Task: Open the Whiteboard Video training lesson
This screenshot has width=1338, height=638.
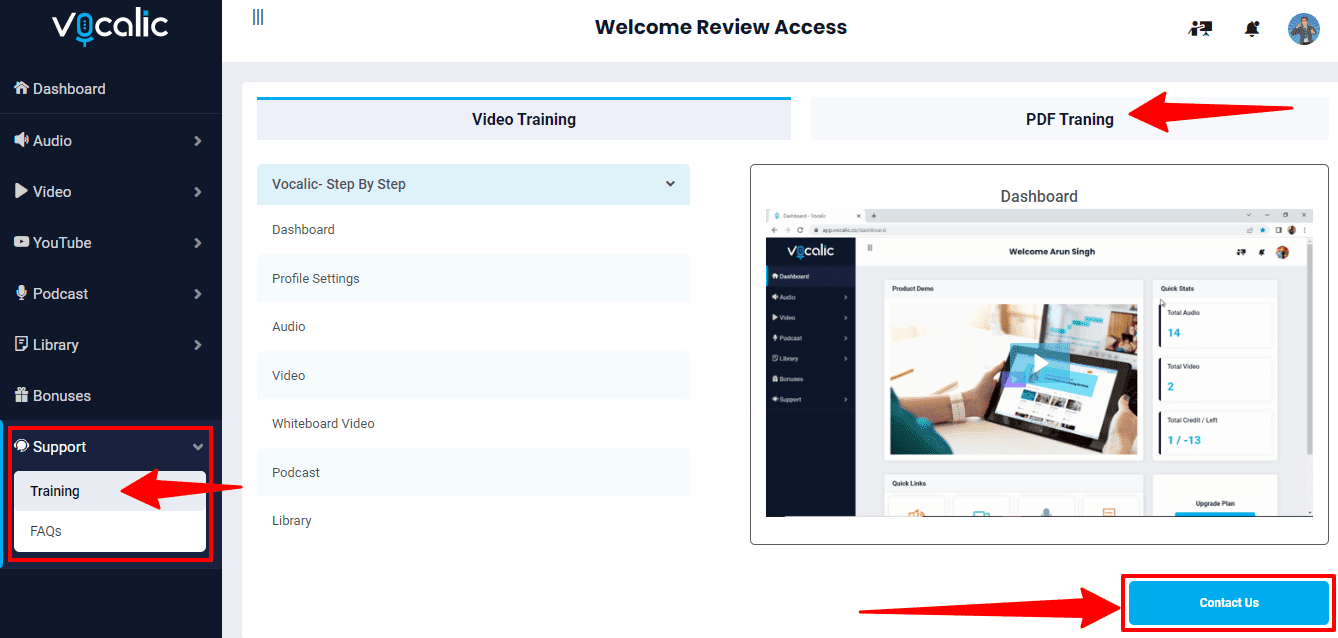Action: (473, 423)
